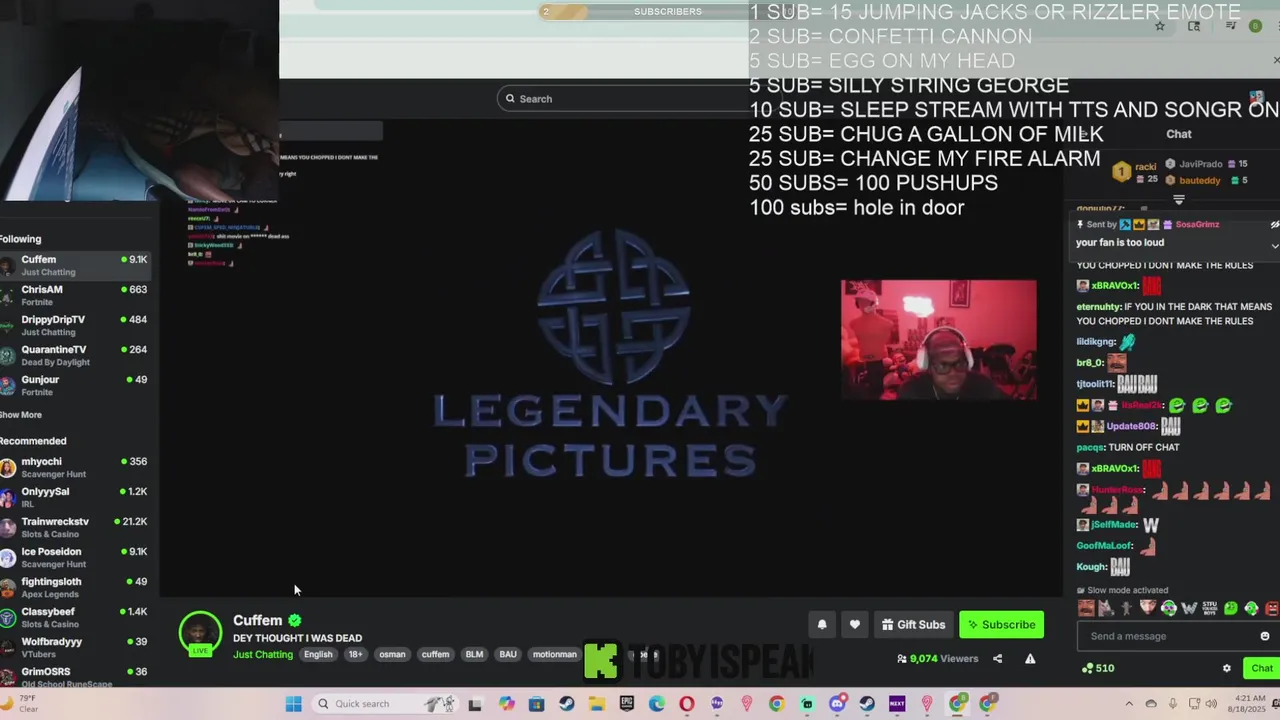Screen dimensions: 1280x720
Task: Click the notification bell for Cuffem
Action: tap(822, 625)
